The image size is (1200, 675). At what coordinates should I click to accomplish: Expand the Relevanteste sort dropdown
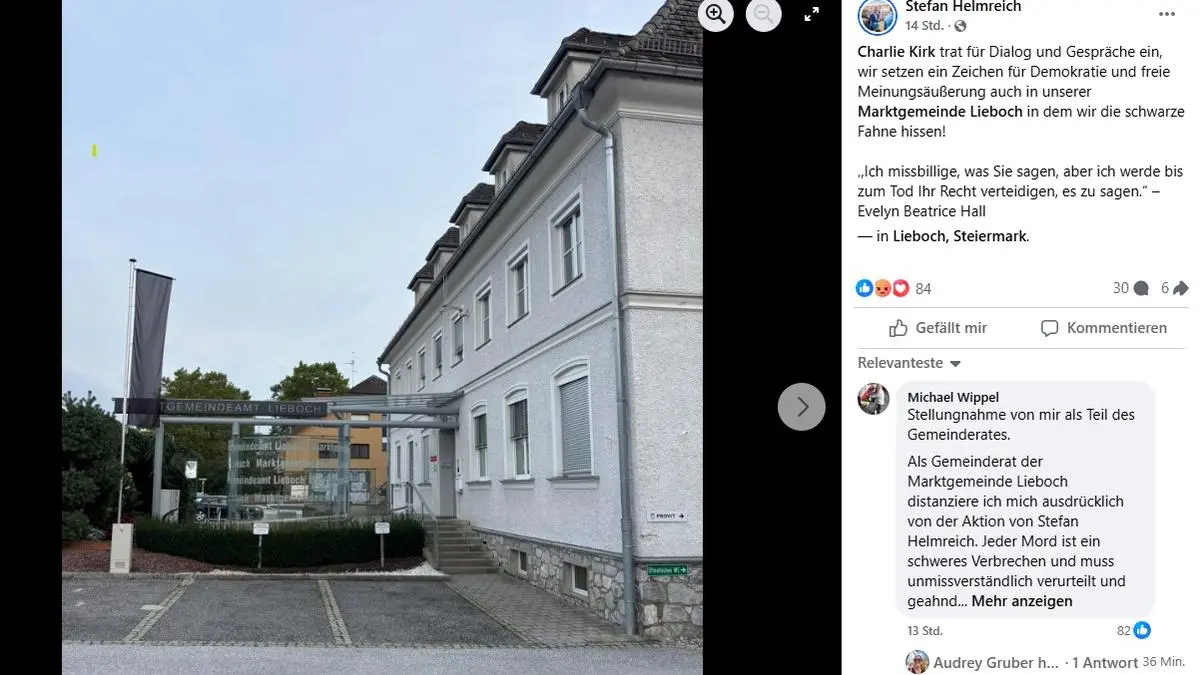909,363
